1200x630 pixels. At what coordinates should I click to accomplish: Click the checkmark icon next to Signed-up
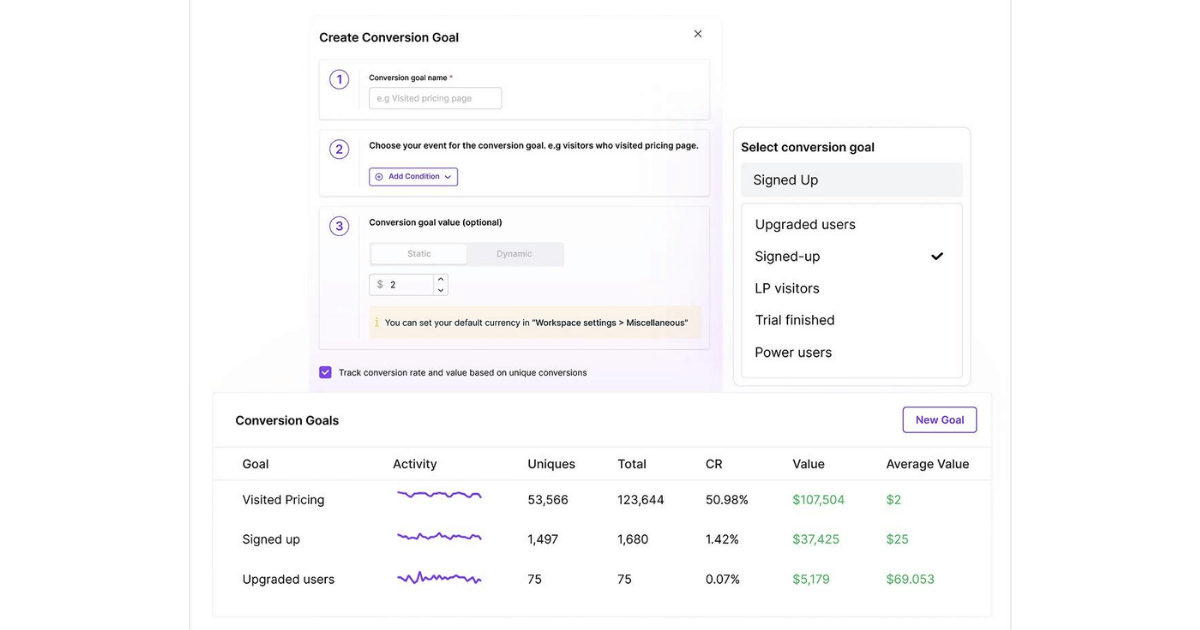click(937, 256)
